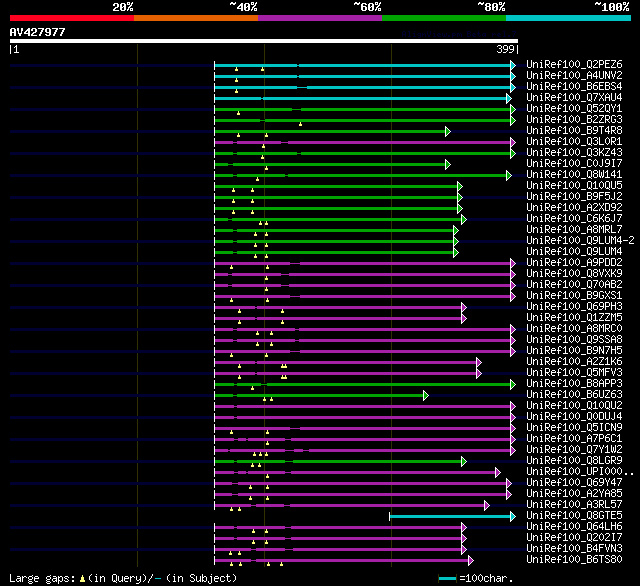The height and width of the screenshot is (586, 640).
Task: Open the UniRef100_Q2PEZ6 hit label
Action: pyautogui.click(x=574, y=64)
